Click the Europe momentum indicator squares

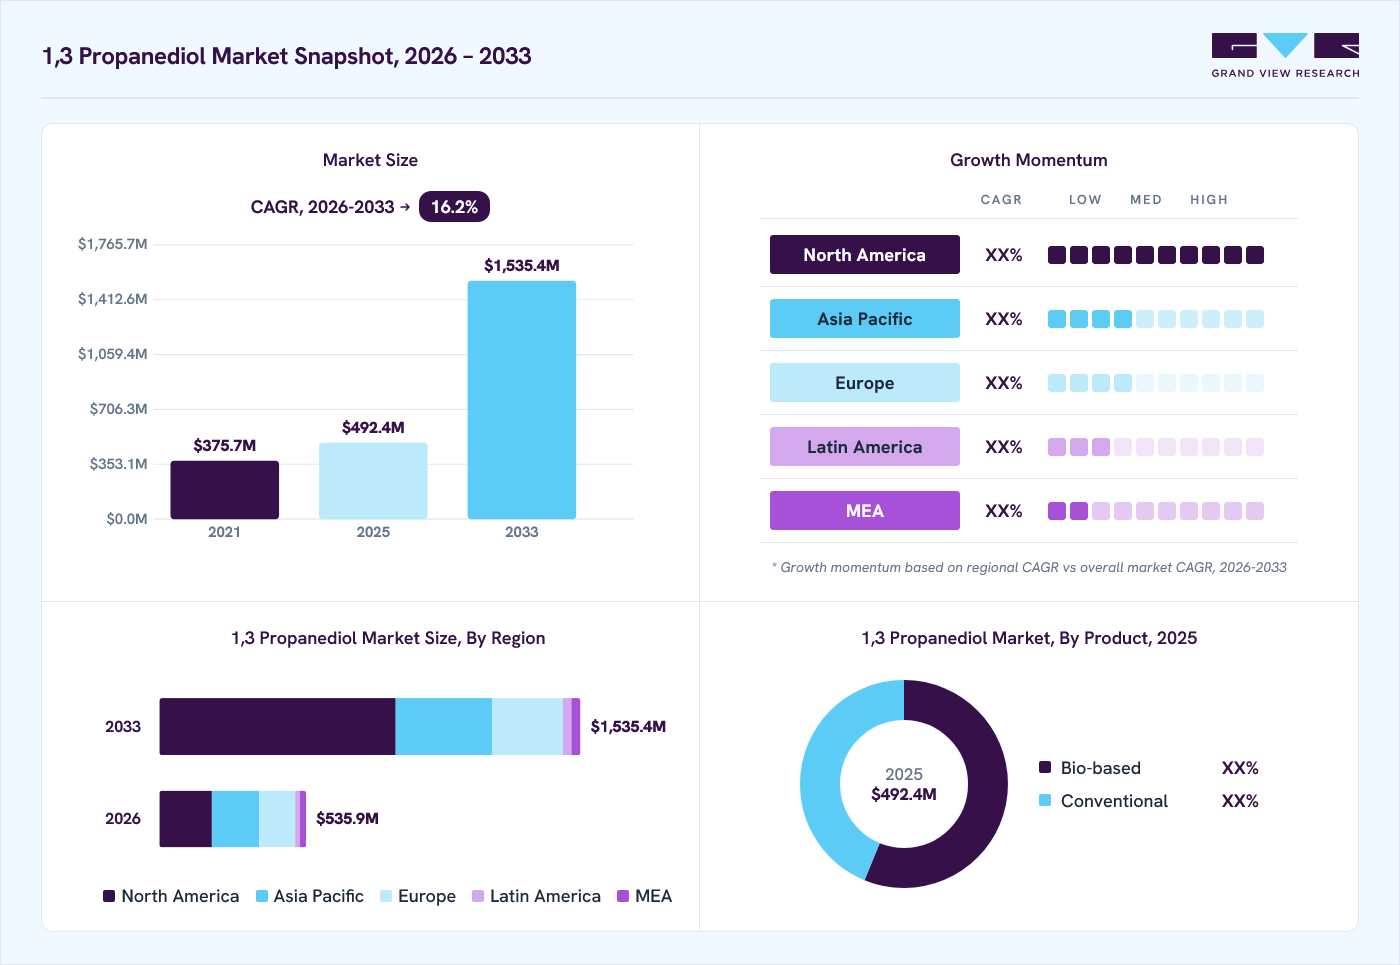[1156, 383]
